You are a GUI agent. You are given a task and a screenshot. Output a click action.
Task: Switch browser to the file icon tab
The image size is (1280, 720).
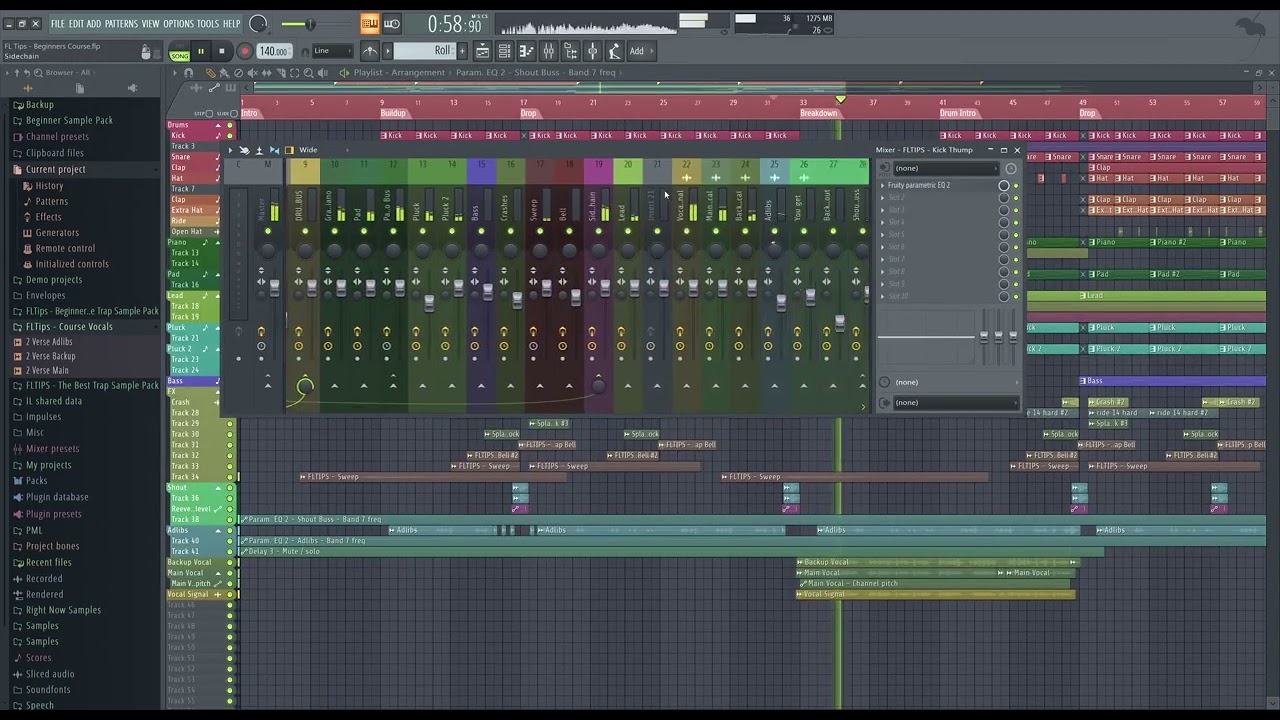pos(80,89)
